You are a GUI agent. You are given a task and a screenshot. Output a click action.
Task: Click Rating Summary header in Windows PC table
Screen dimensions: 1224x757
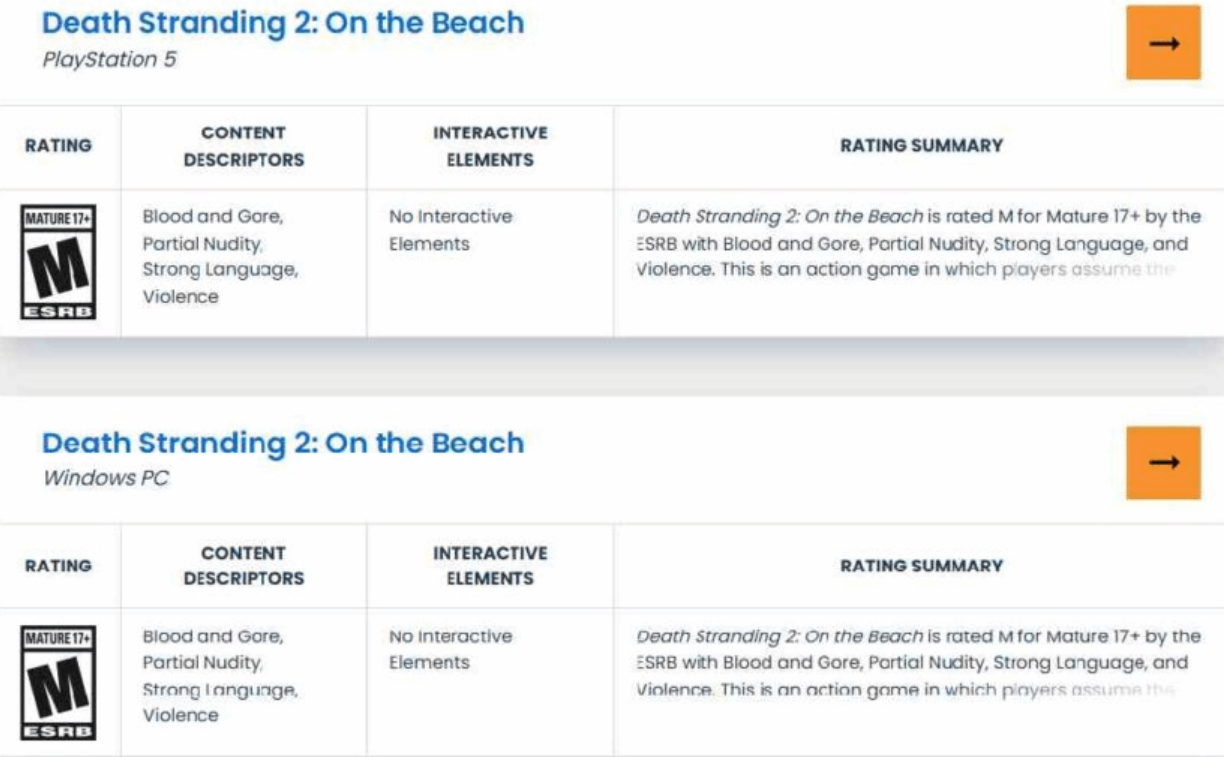[x=921, y=566]
